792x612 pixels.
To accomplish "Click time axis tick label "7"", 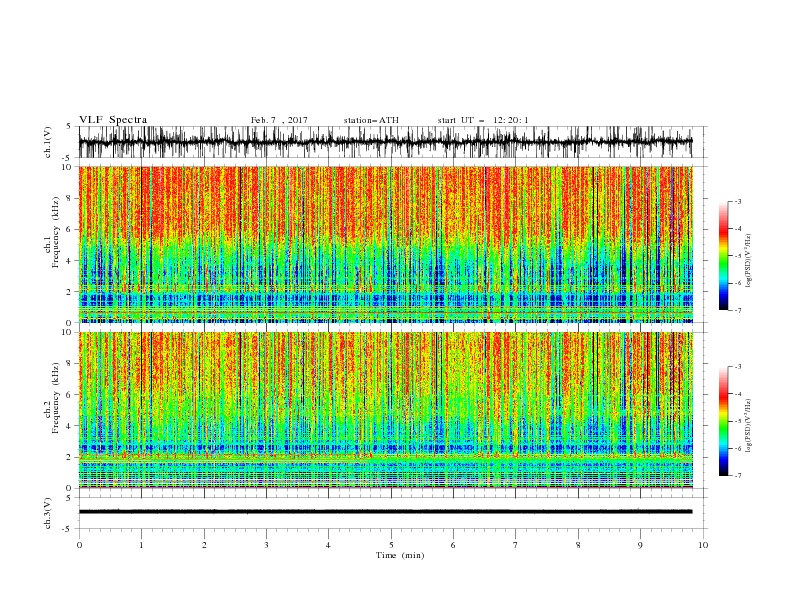I will (x=516, y=545).
